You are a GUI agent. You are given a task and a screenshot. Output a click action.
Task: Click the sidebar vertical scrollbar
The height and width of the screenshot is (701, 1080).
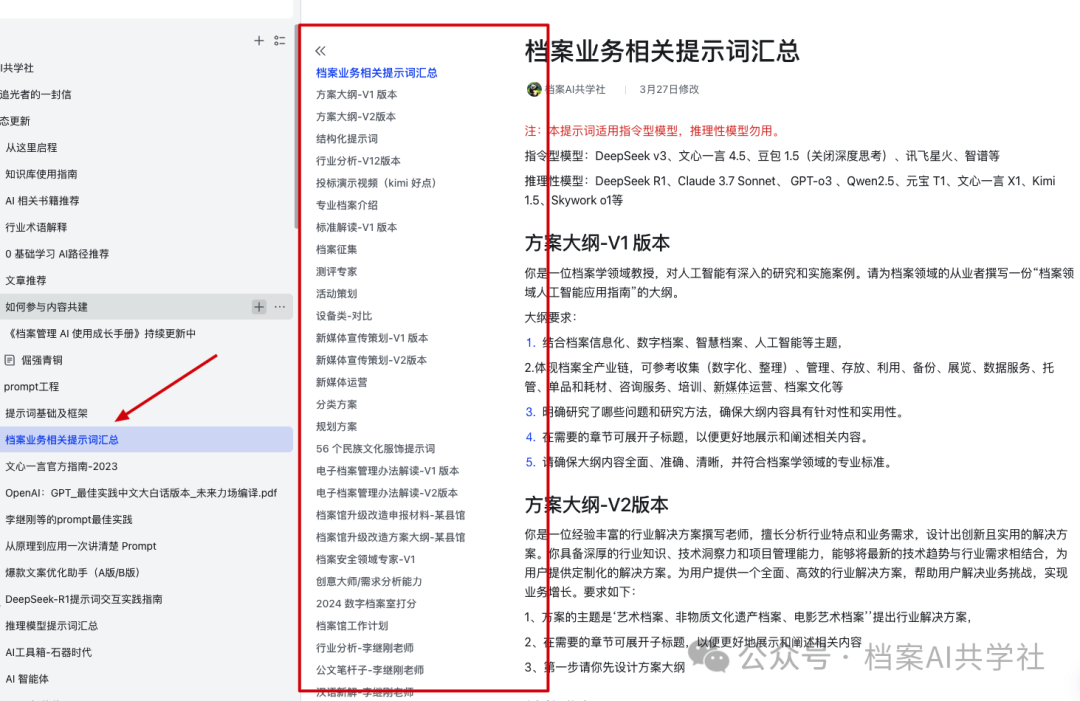[296, 127]
